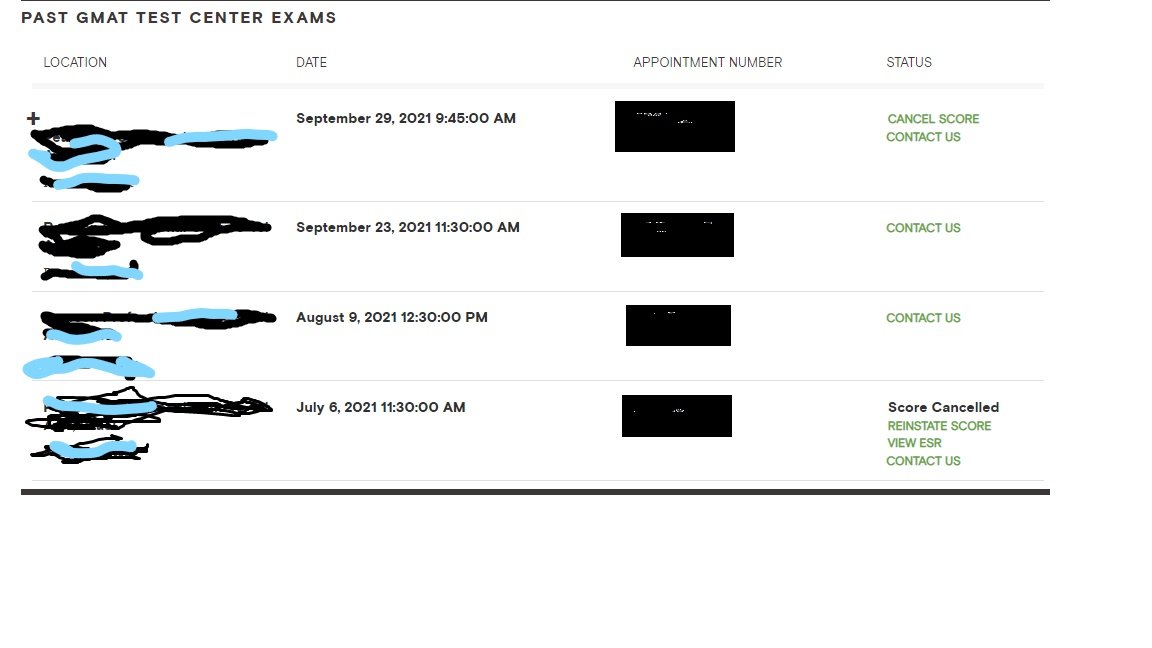Open the VIEW ESR link
Screen dimensions: 1152x648
click(x=914, y=443)
